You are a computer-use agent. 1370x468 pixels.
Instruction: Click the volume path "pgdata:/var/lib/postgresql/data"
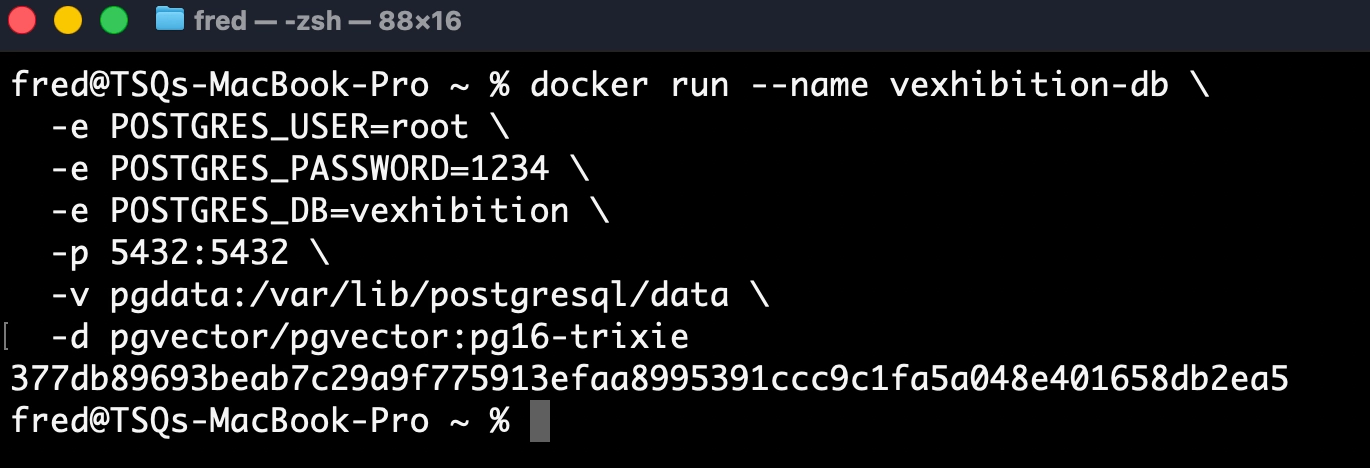coord(420,295)
